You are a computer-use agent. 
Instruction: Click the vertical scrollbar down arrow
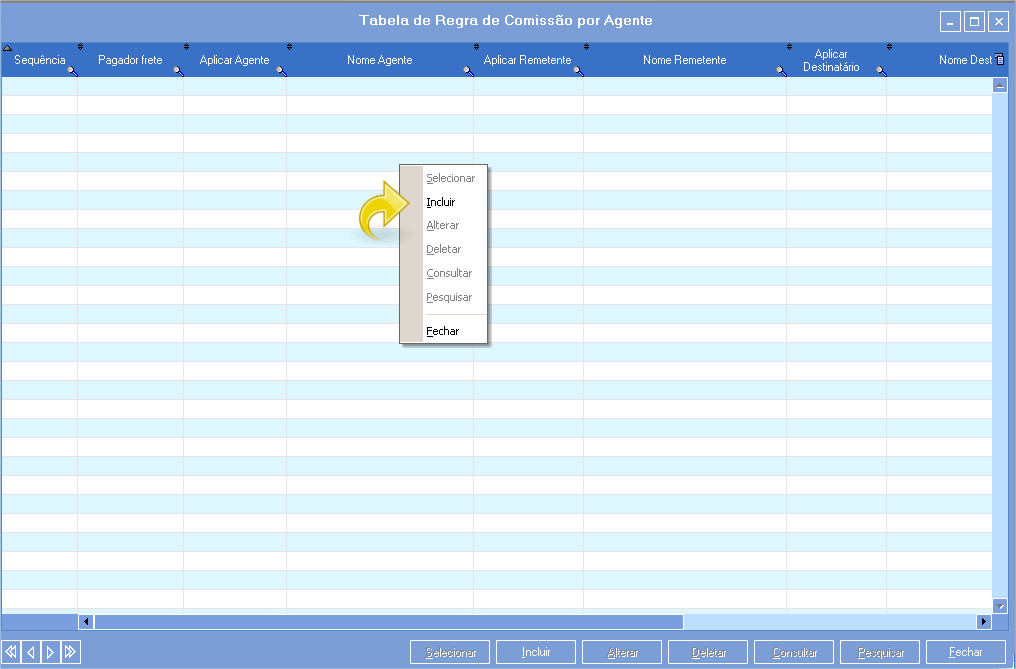(1000, 606)
